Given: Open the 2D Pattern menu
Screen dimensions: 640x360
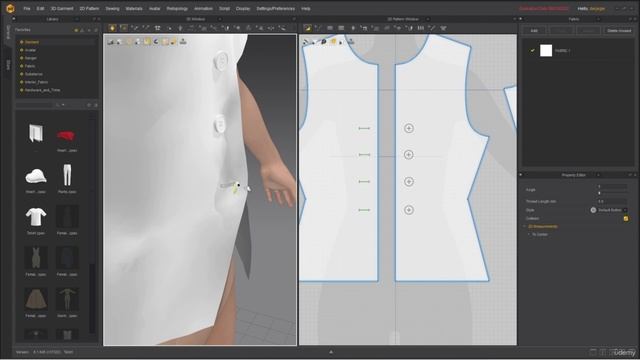Looking at the screenshot, I should click(89, 9).
